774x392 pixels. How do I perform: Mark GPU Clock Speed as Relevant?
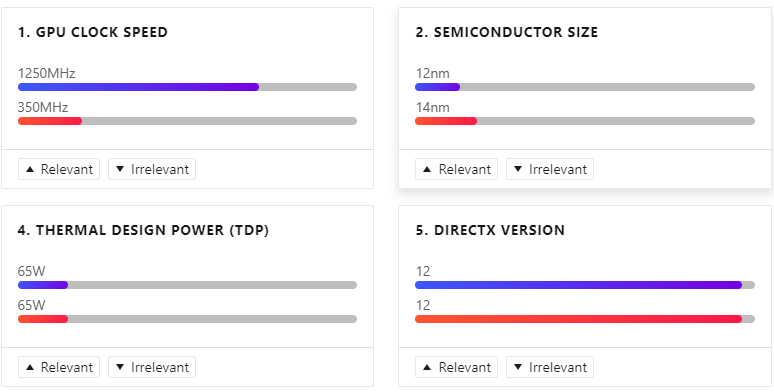click(59, 169)
